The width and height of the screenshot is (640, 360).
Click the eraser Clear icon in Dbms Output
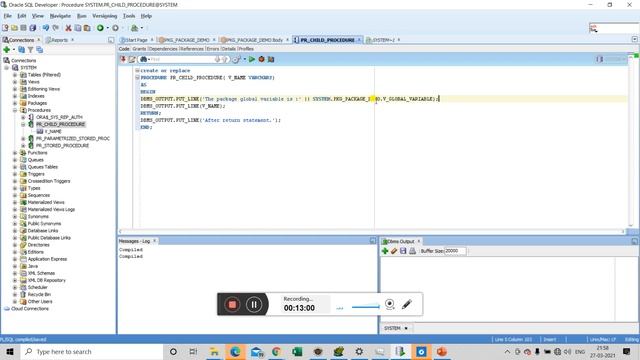[x=394, y=251]
